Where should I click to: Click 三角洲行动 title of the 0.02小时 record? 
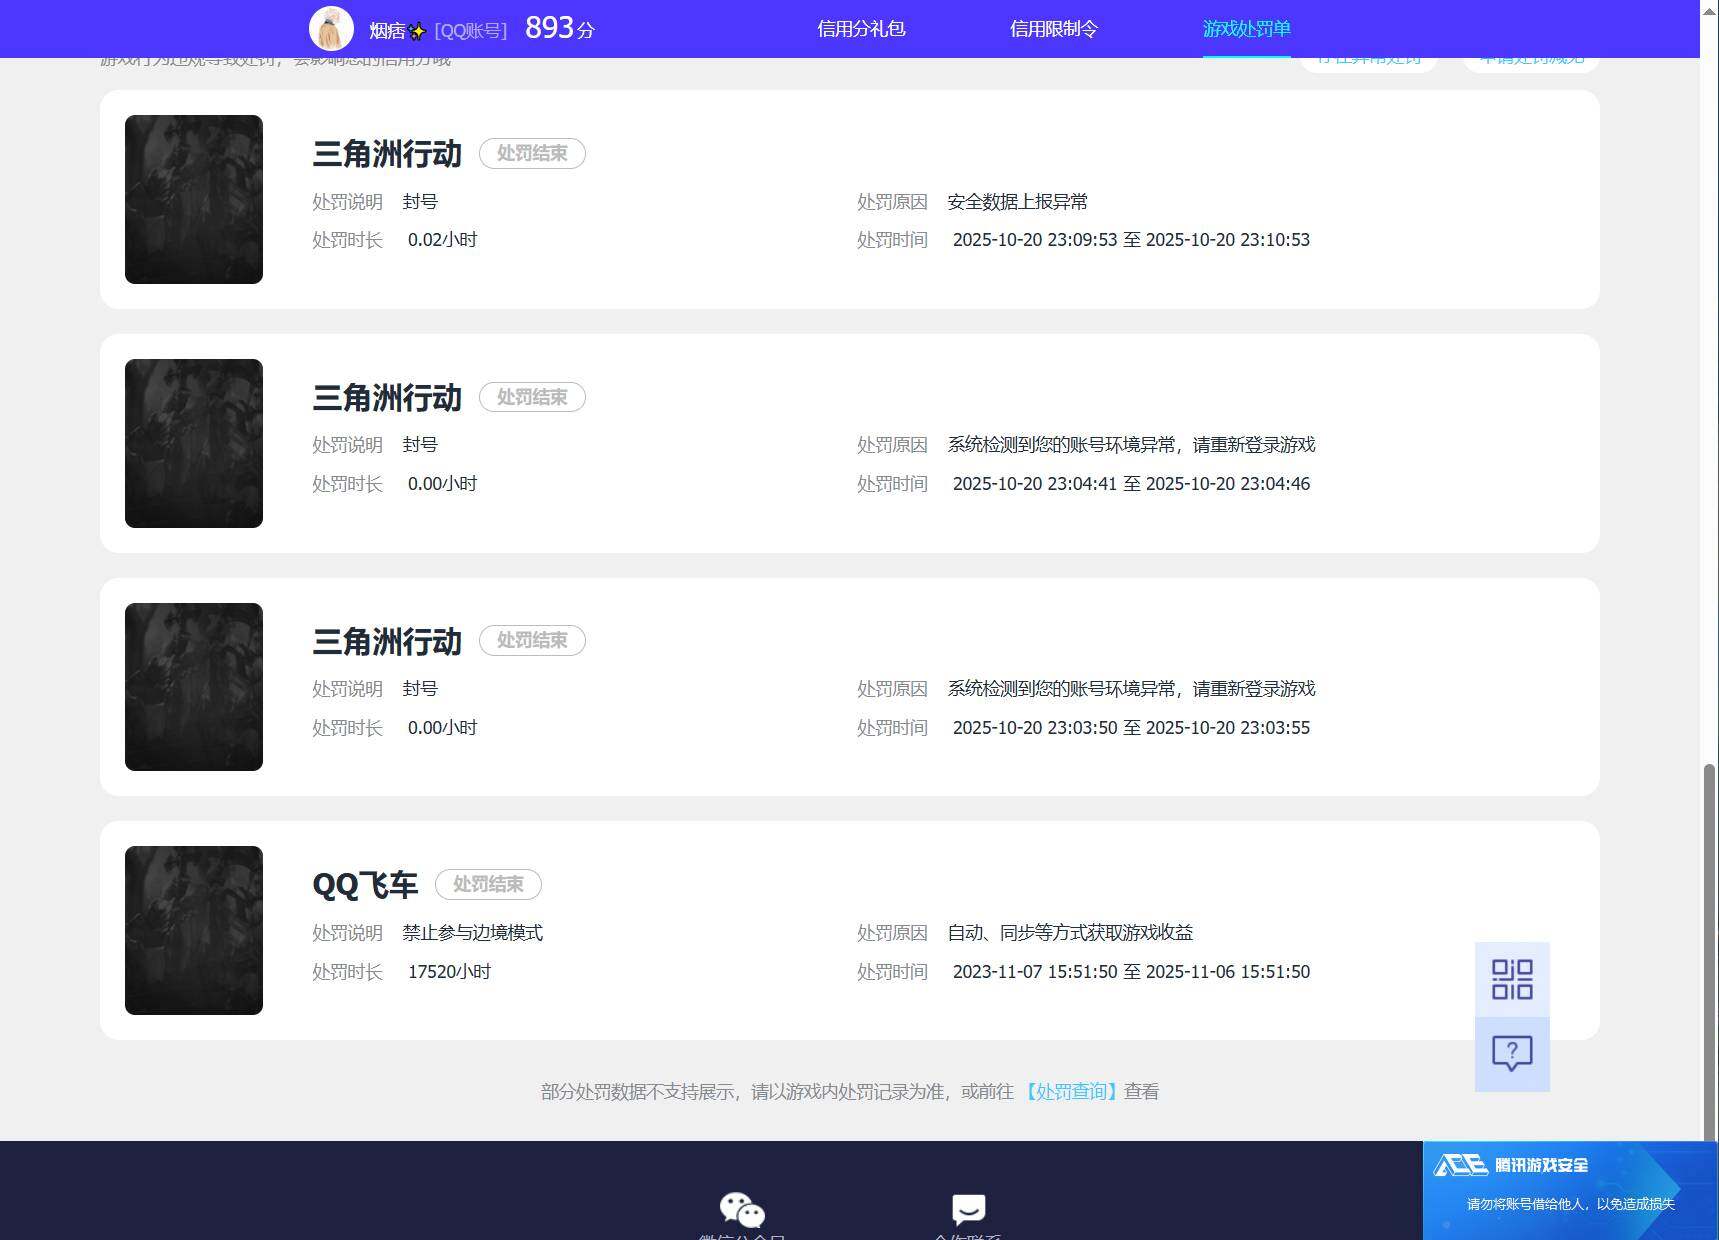387,154
